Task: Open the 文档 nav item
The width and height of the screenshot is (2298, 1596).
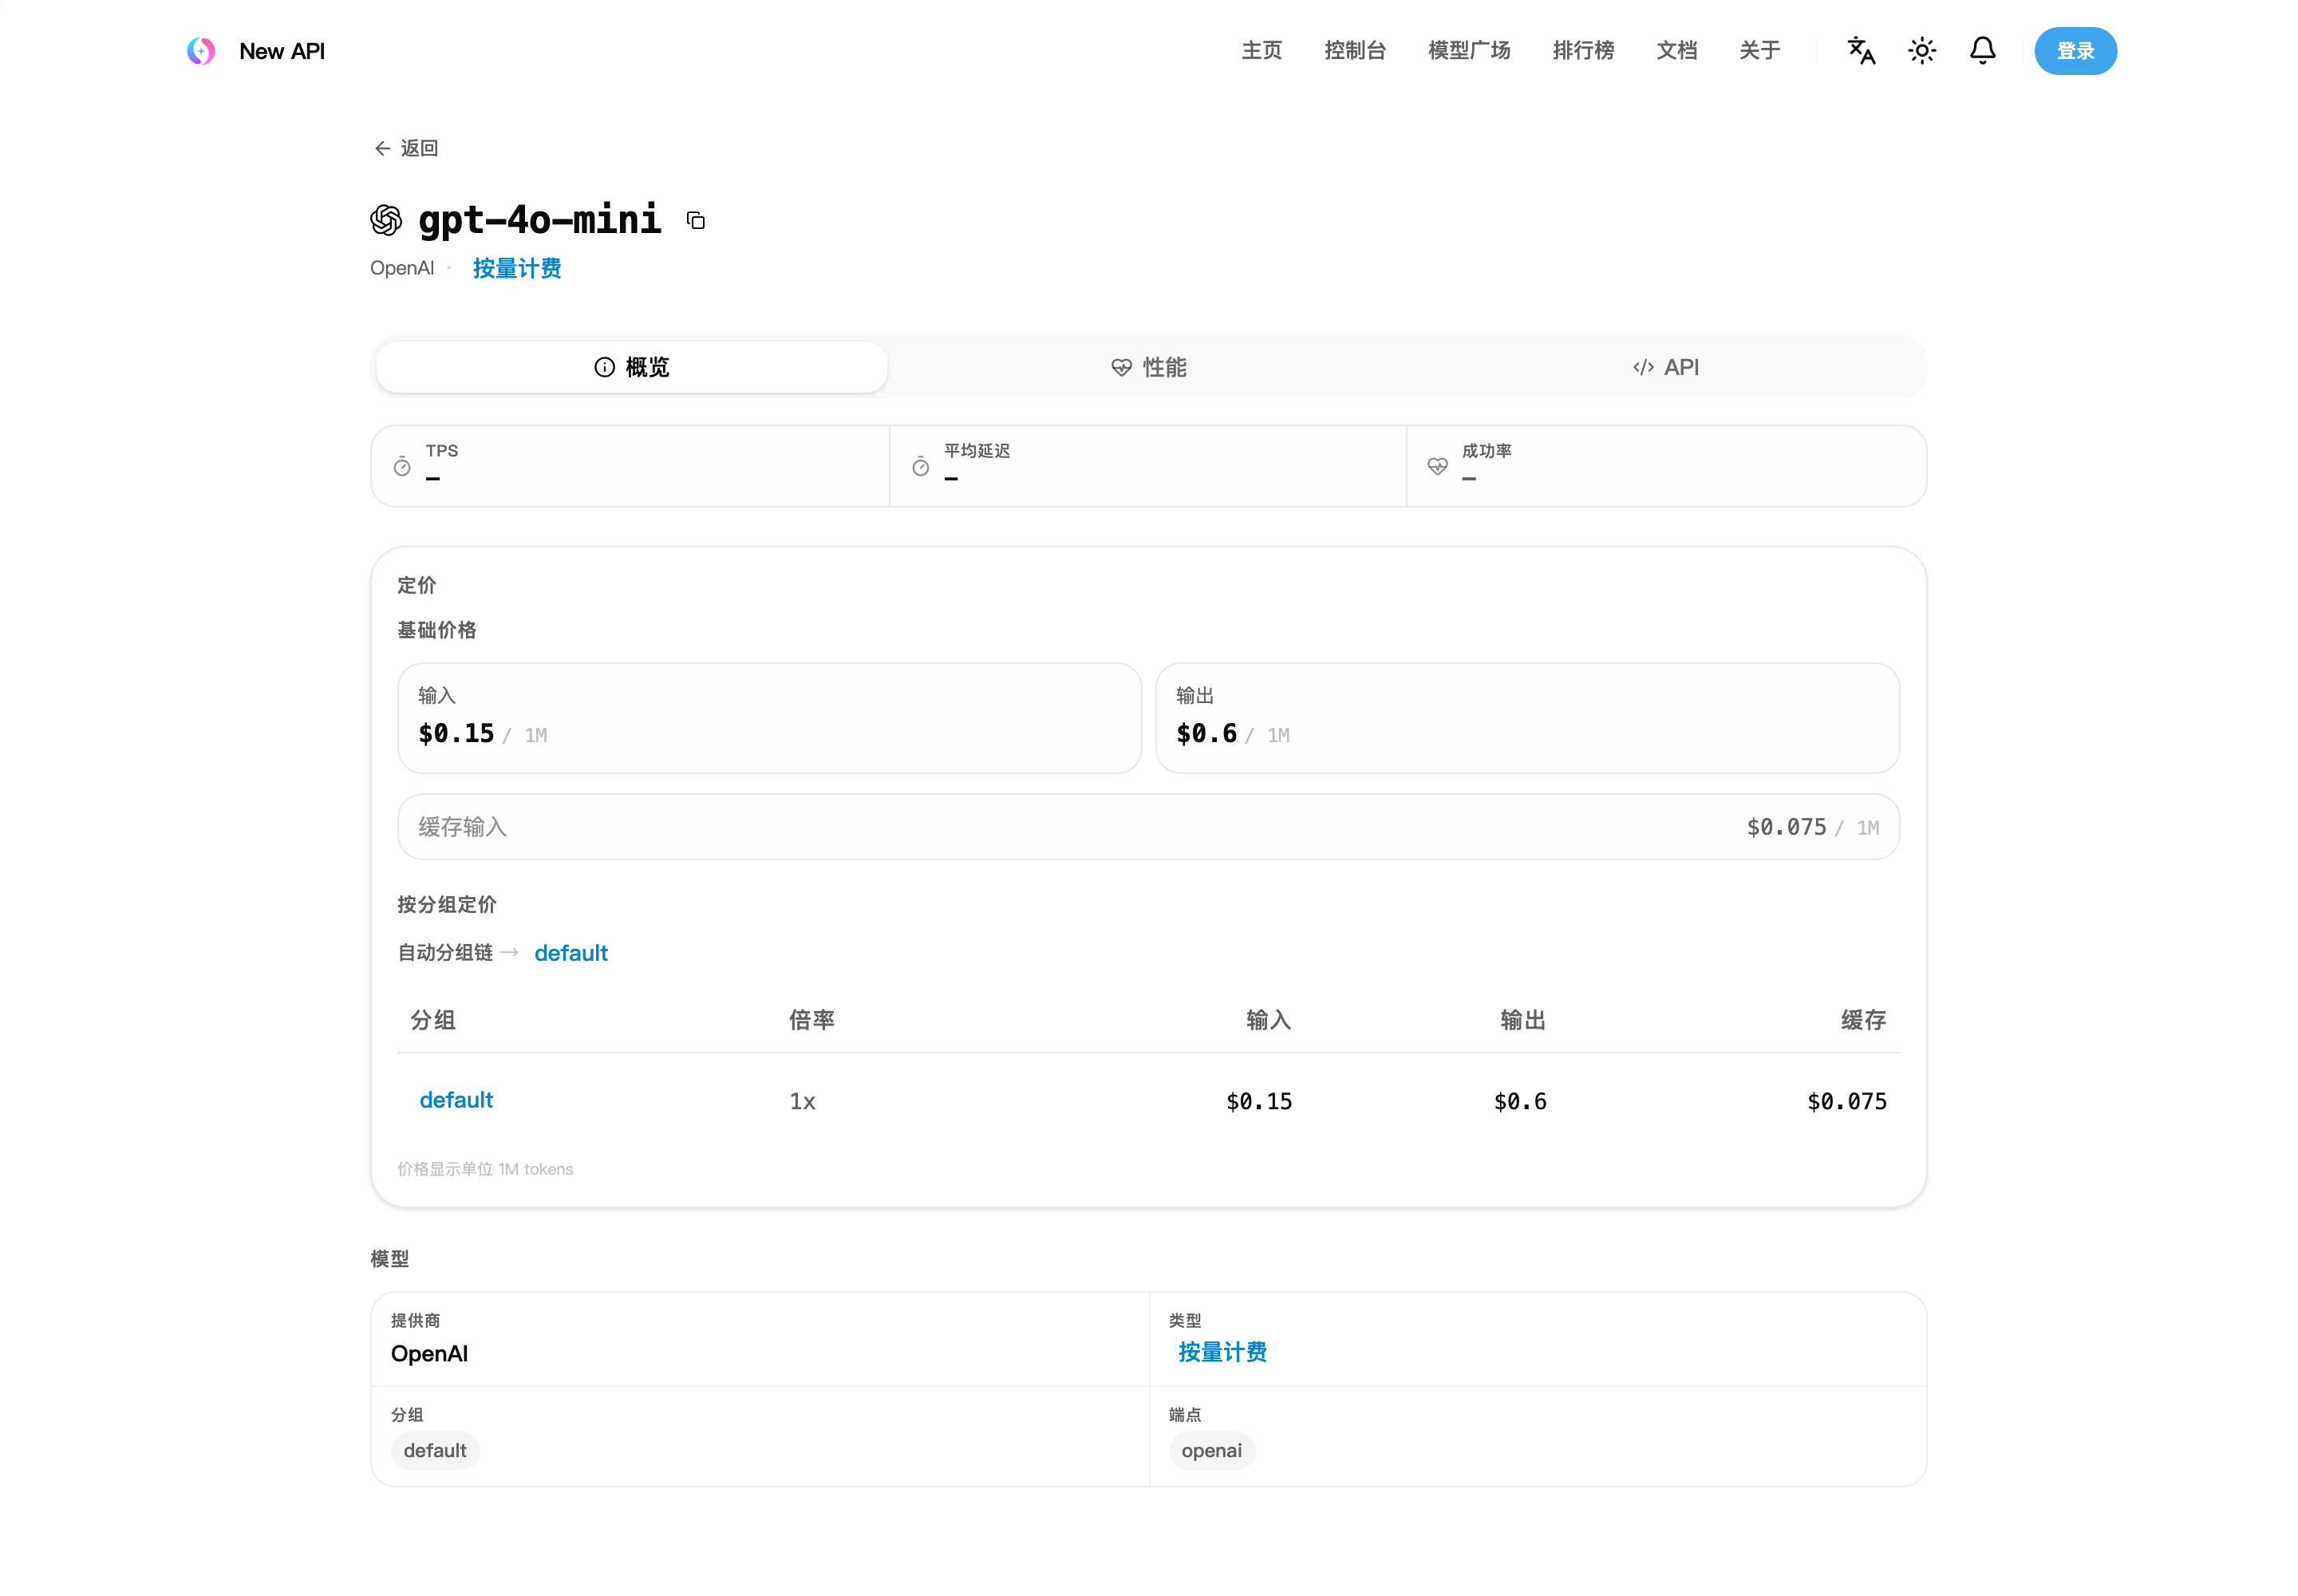Action: [x=1677, y=51]
